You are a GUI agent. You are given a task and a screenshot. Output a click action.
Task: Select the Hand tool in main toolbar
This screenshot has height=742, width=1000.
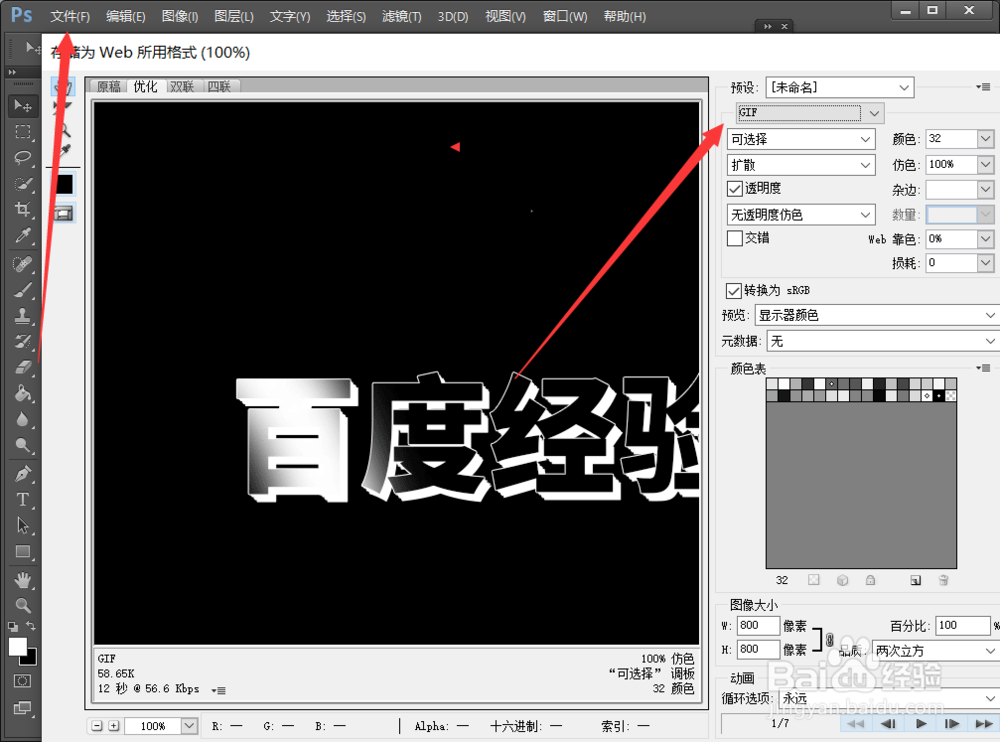pyautogui.click(x=23, y=579)
